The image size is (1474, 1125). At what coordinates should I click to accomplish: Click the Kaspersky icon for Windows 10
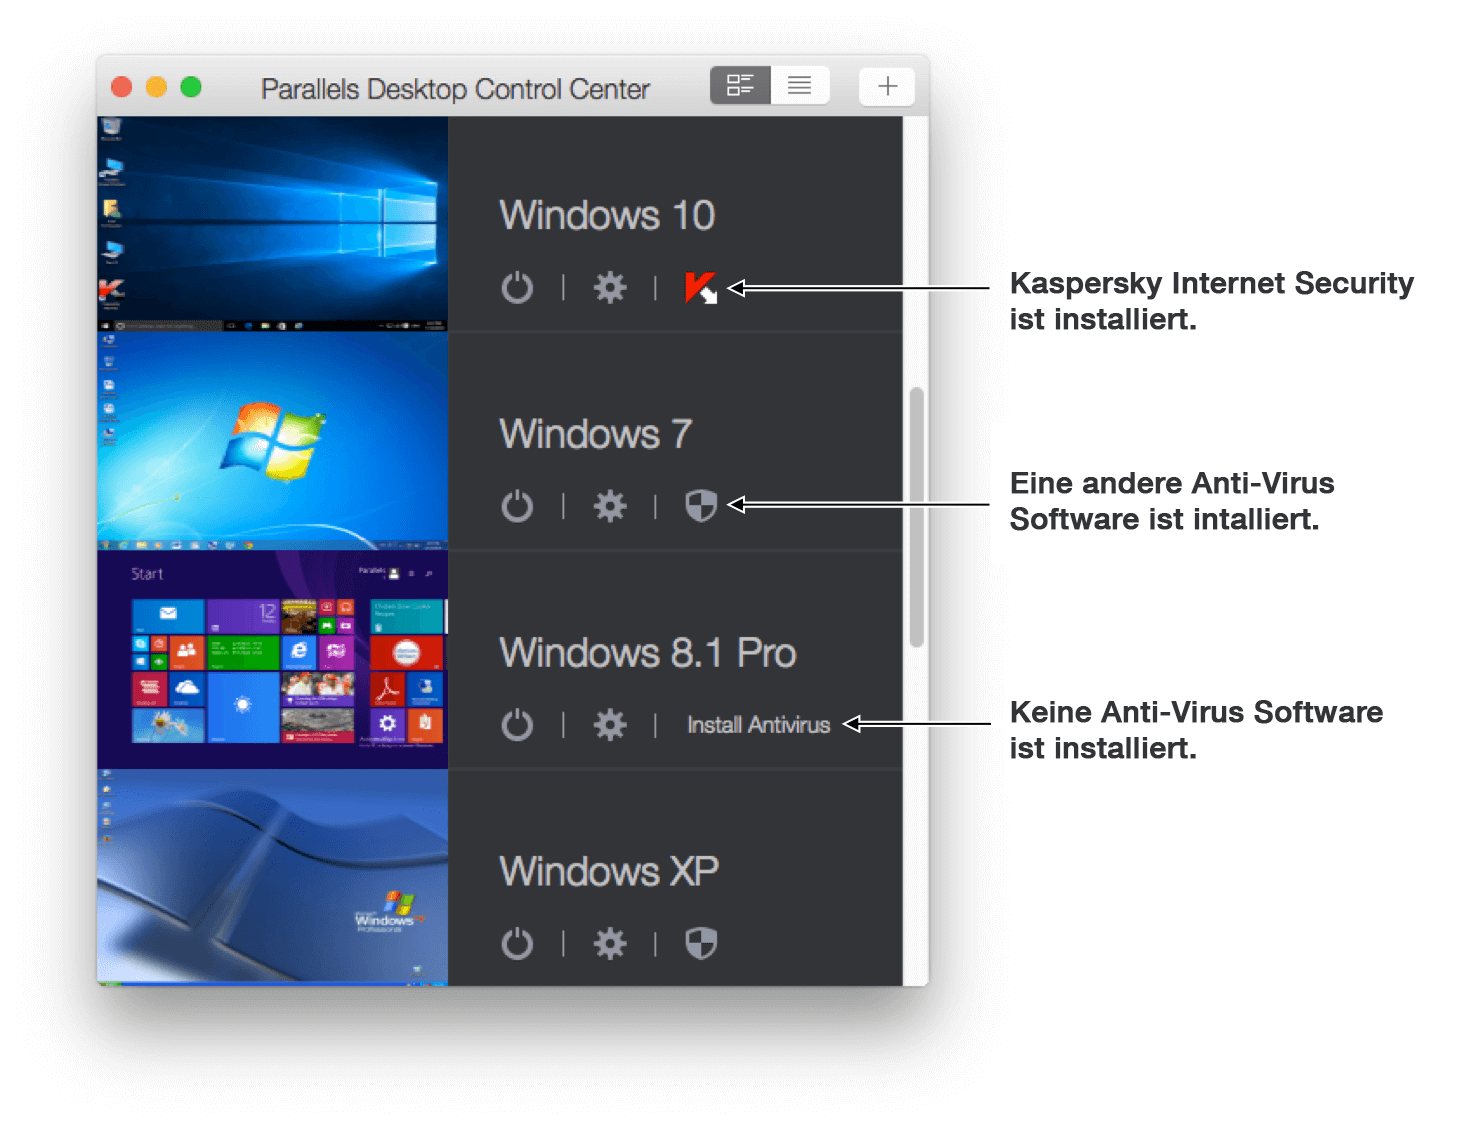(x=700, y=288)
